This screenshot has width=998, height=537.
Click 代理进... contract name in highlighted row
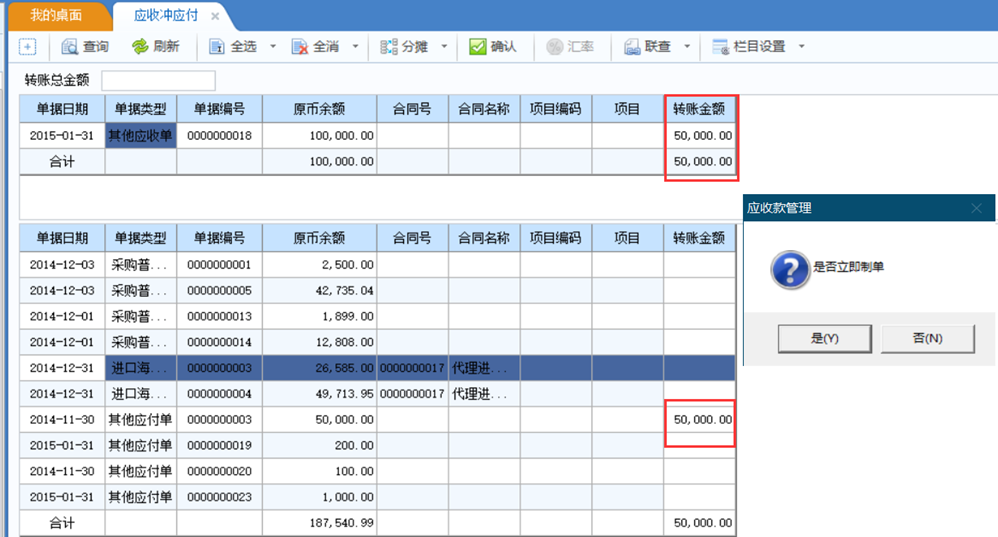click(484, 368)
